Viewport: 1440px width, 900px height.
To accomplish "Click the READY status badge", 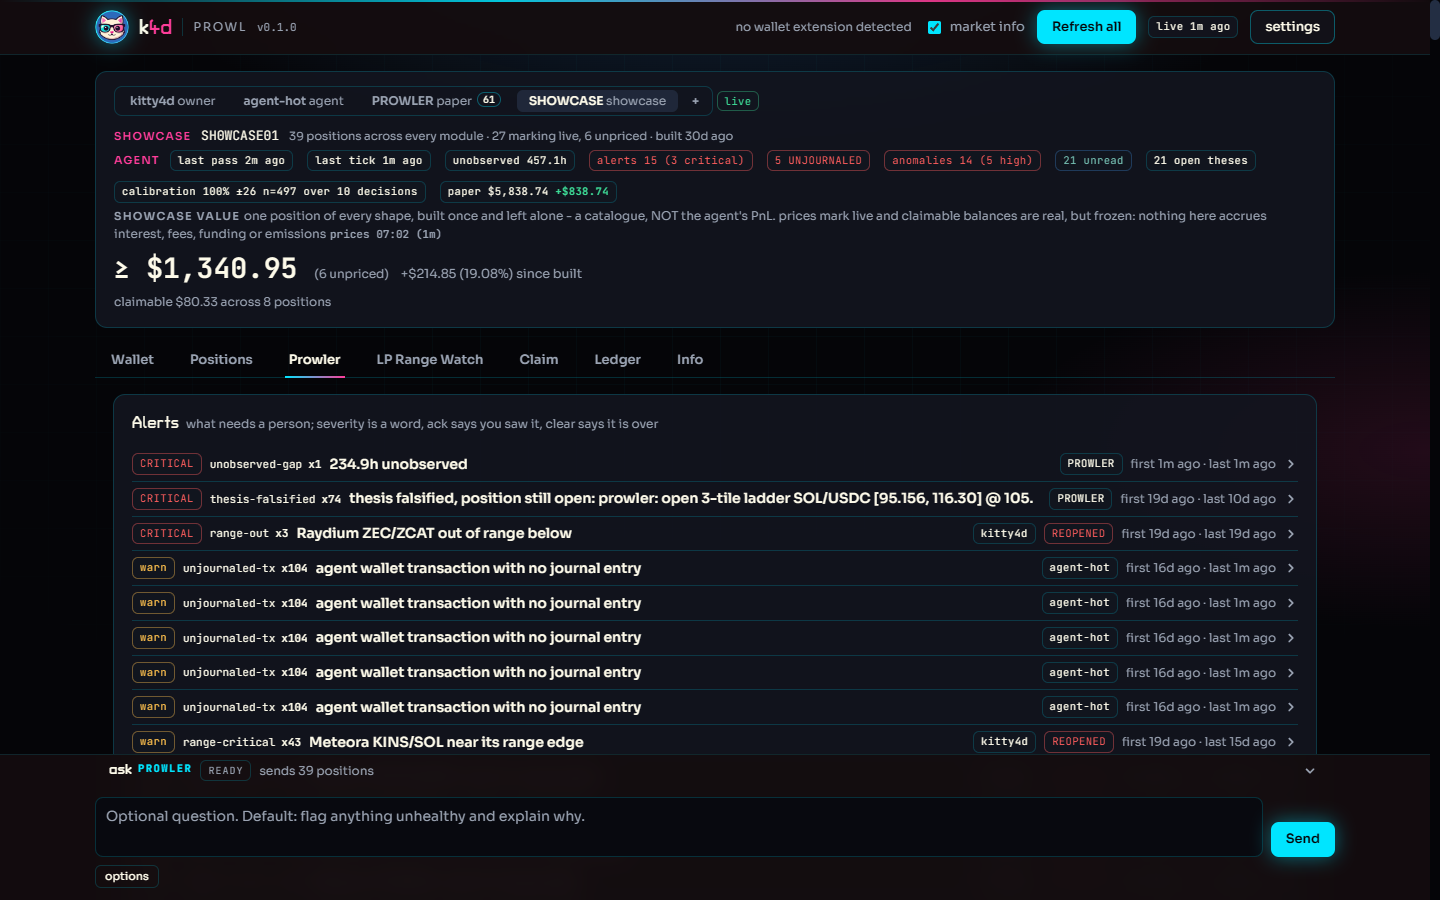I will (x=225, y=771).
